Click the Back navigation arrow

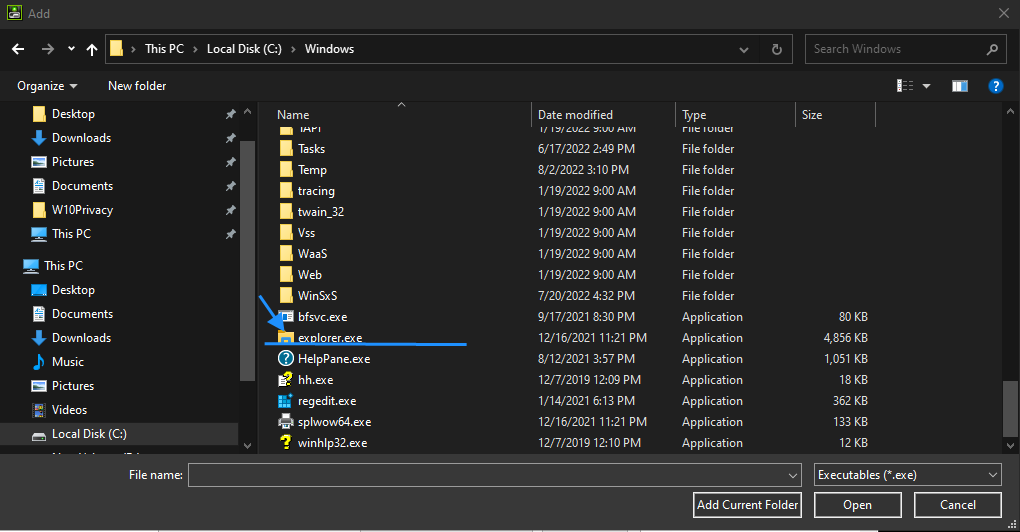[x=18, y=49]
